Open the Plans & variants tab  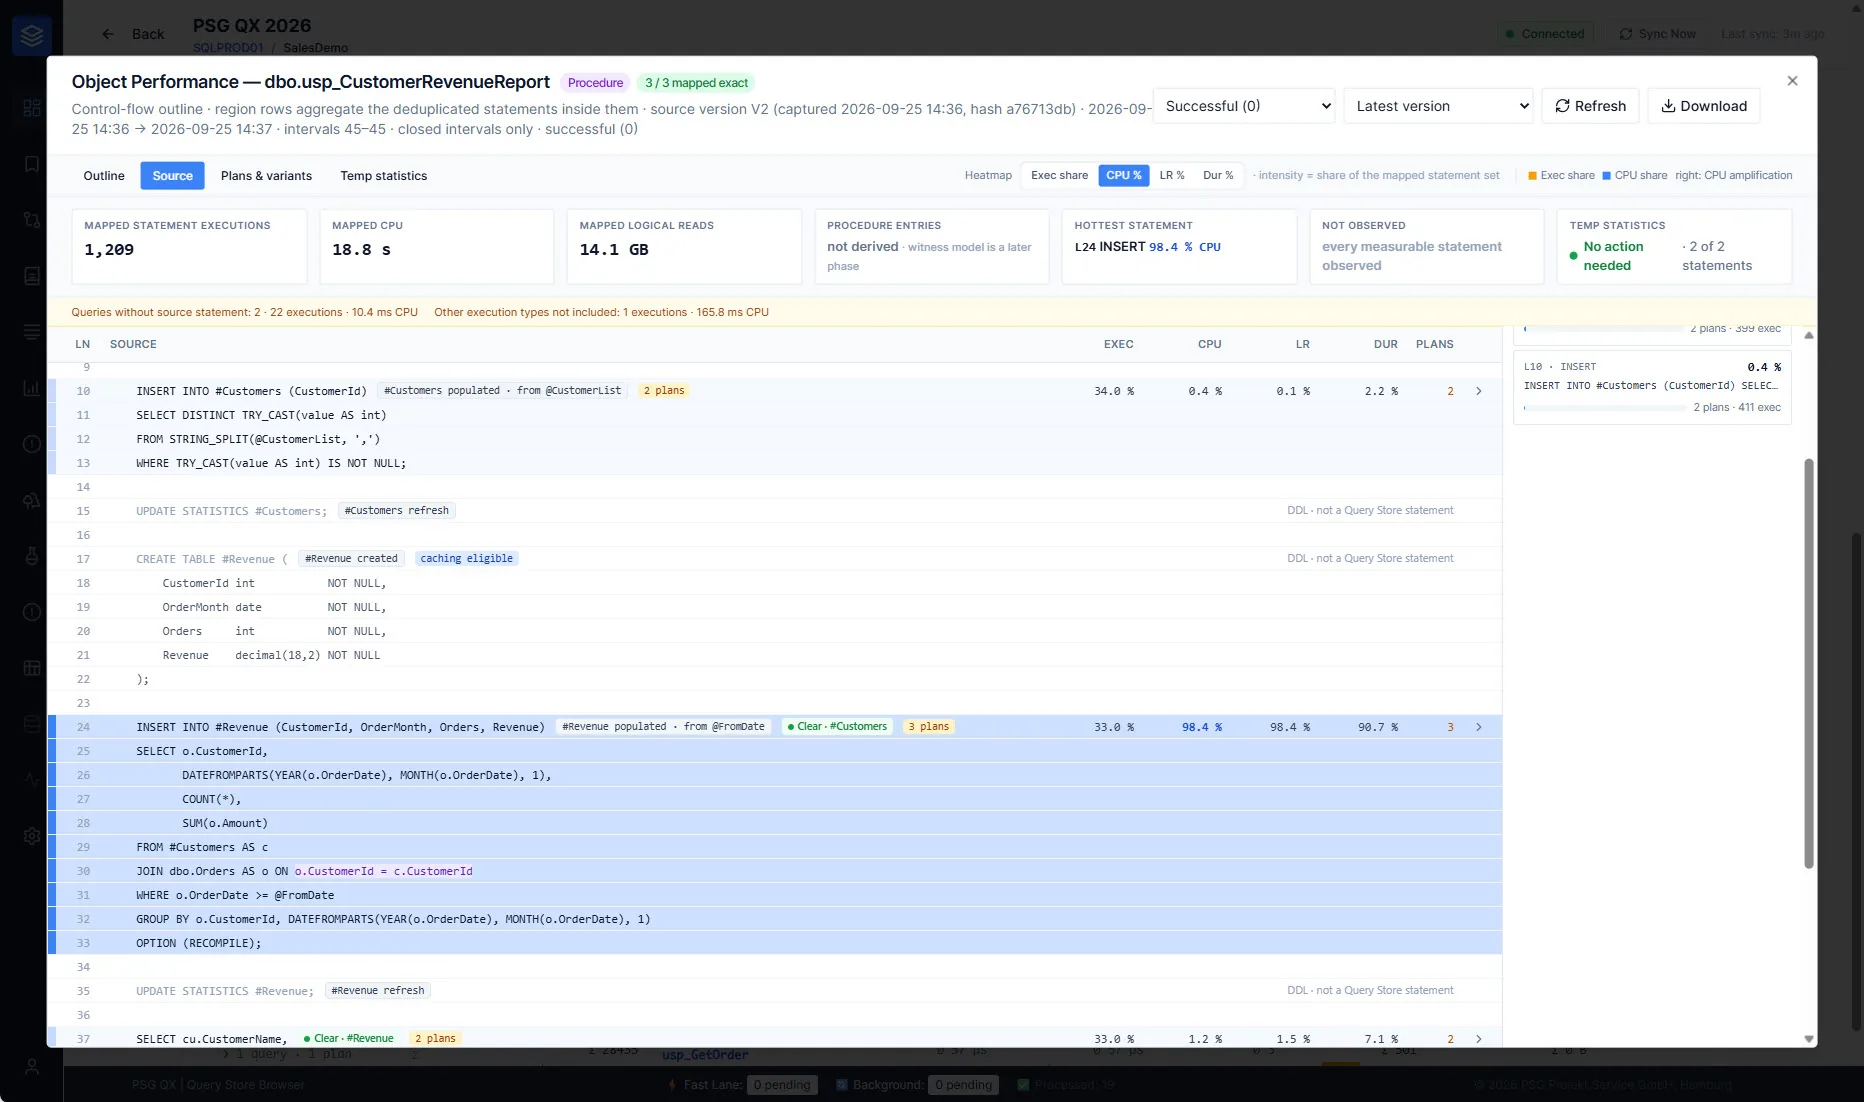(x=266, y=176)
